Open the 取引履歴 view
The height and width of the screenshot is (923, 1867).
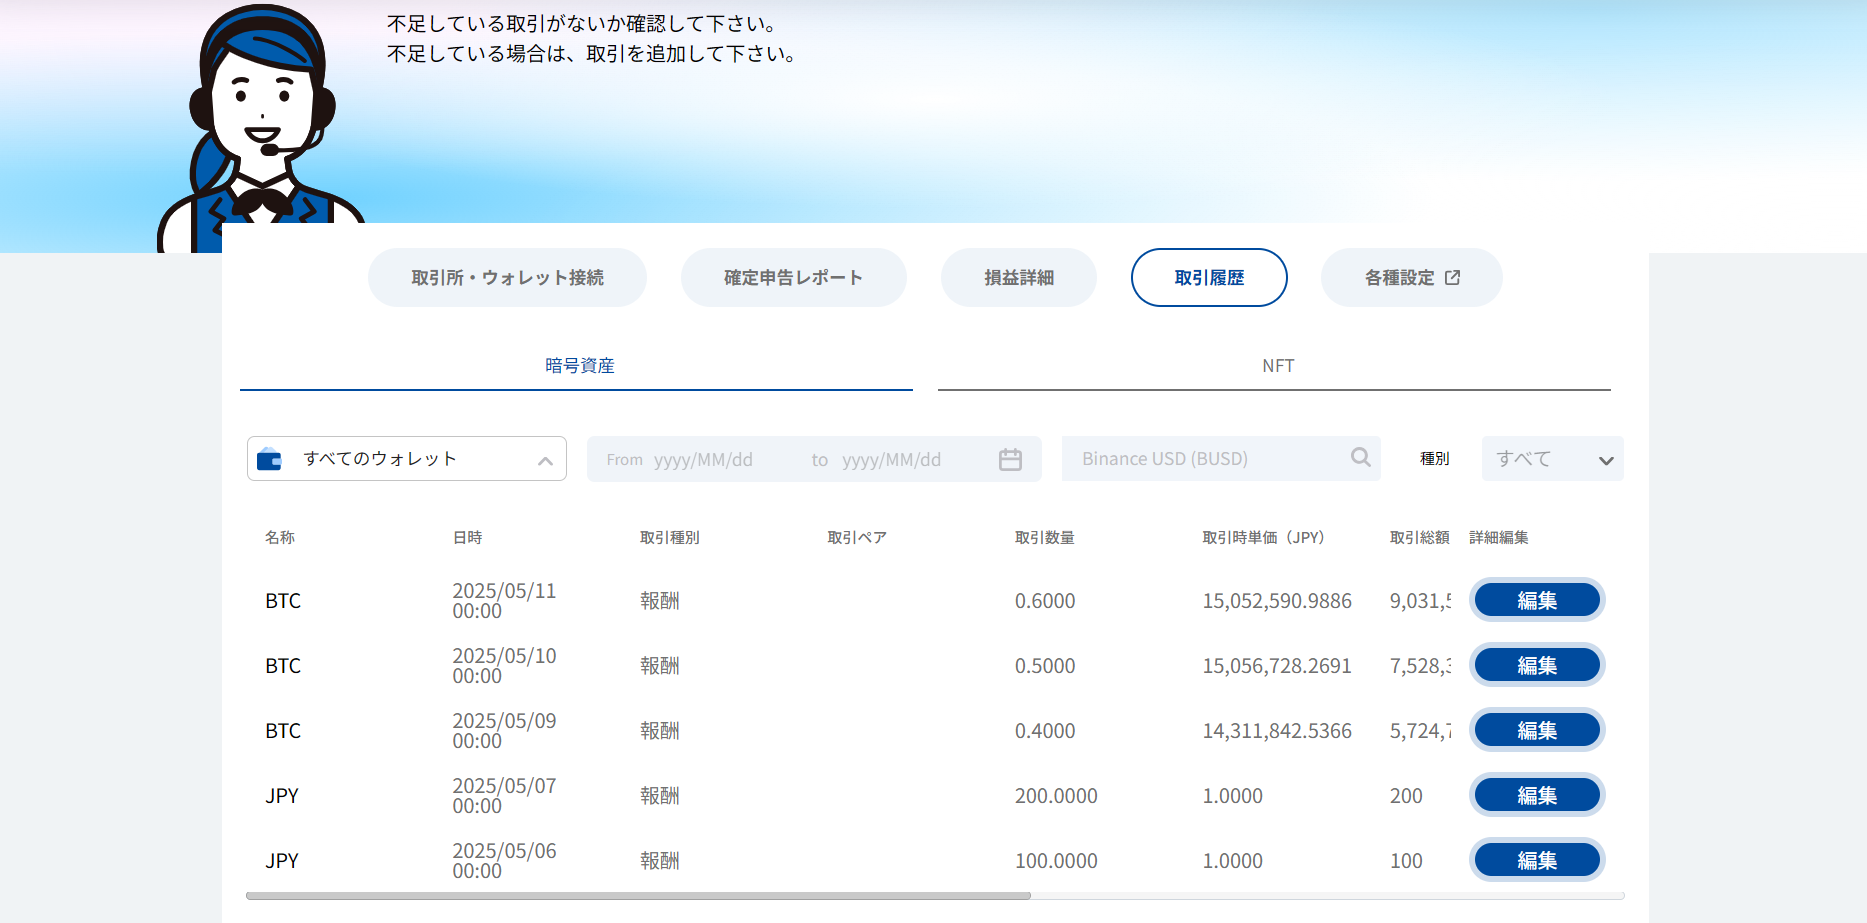pos(1209,277)
